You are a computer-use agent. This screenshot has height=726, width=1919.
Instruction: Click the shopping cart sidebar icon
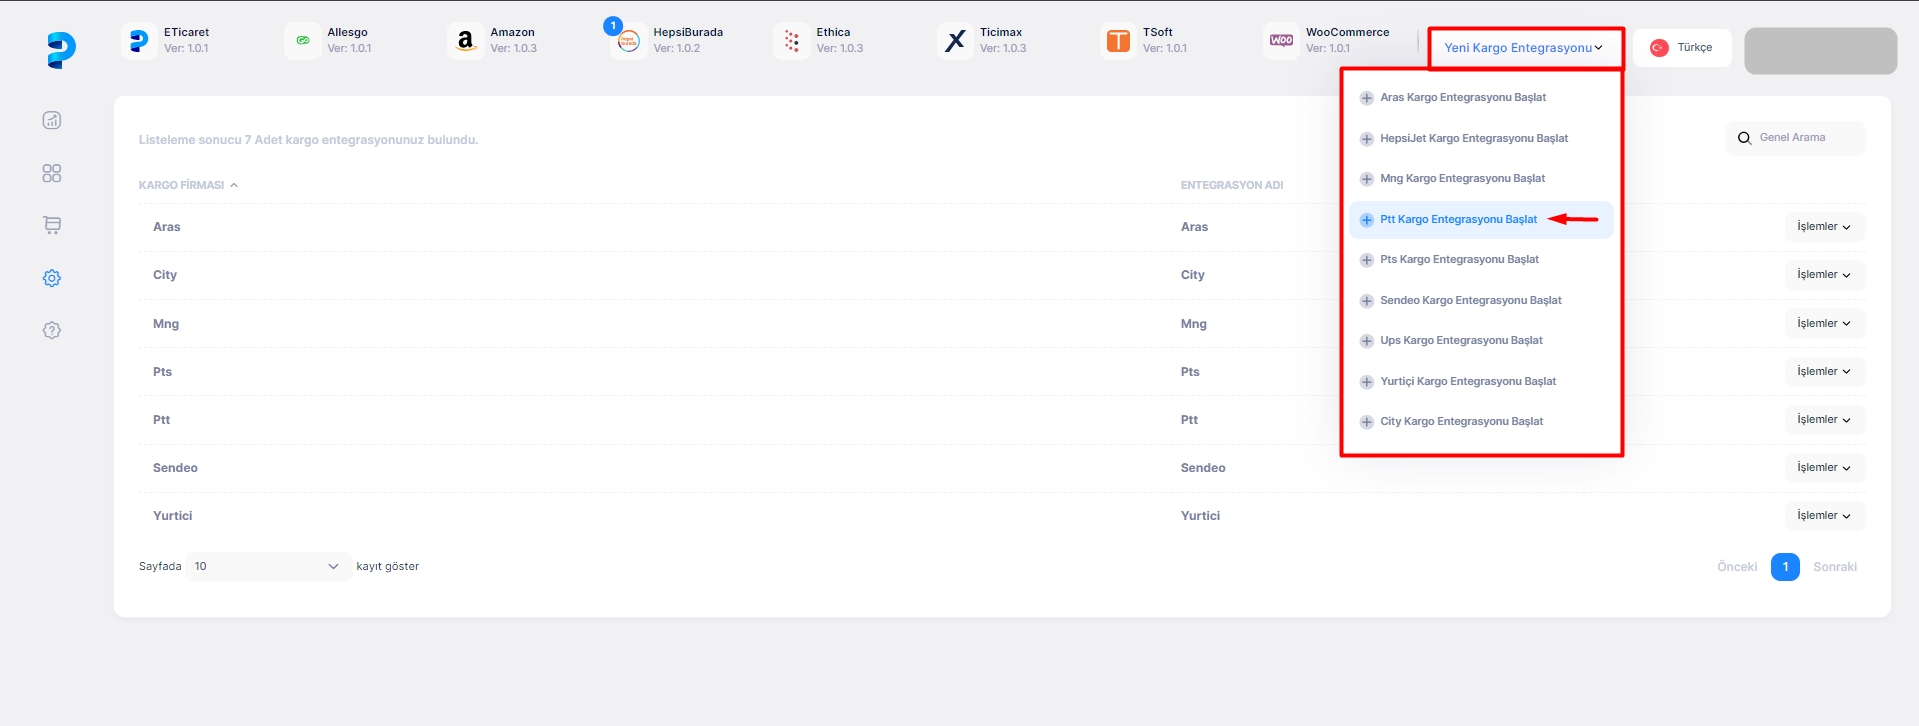tap(52, 225)
